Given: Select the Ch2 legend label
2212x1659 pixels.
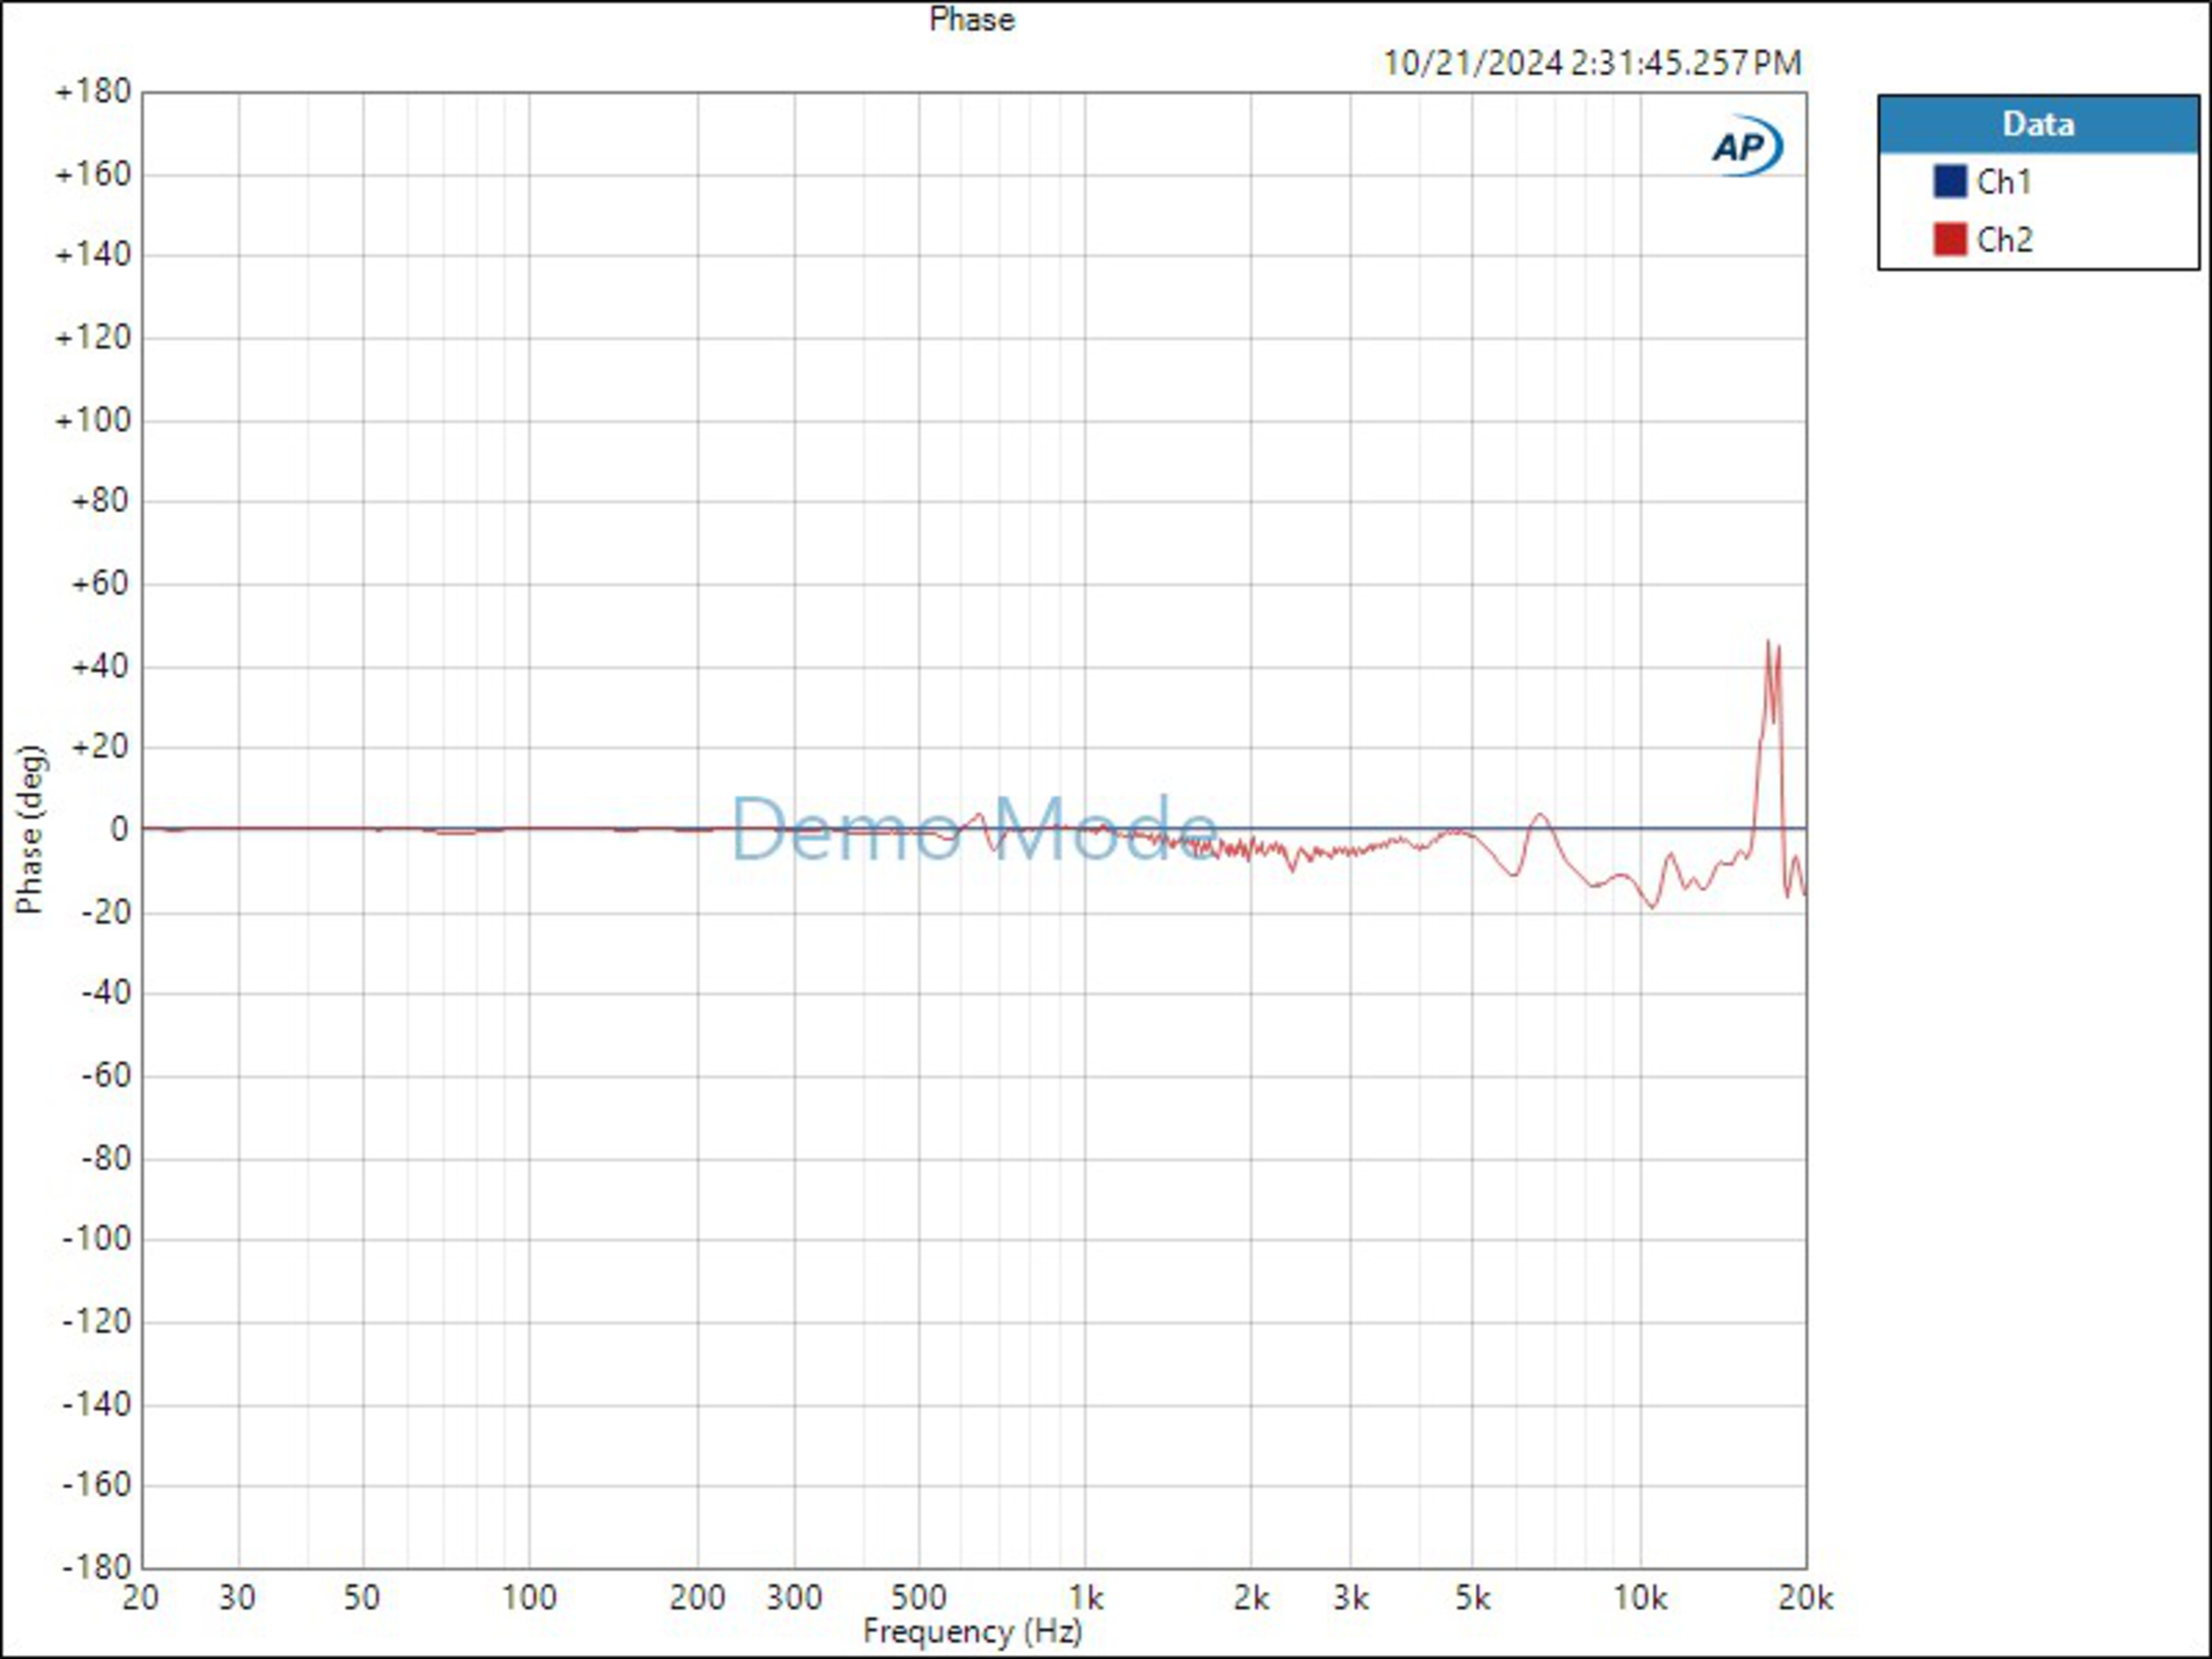Looking at the screenshot, I should coord(2004,240).
